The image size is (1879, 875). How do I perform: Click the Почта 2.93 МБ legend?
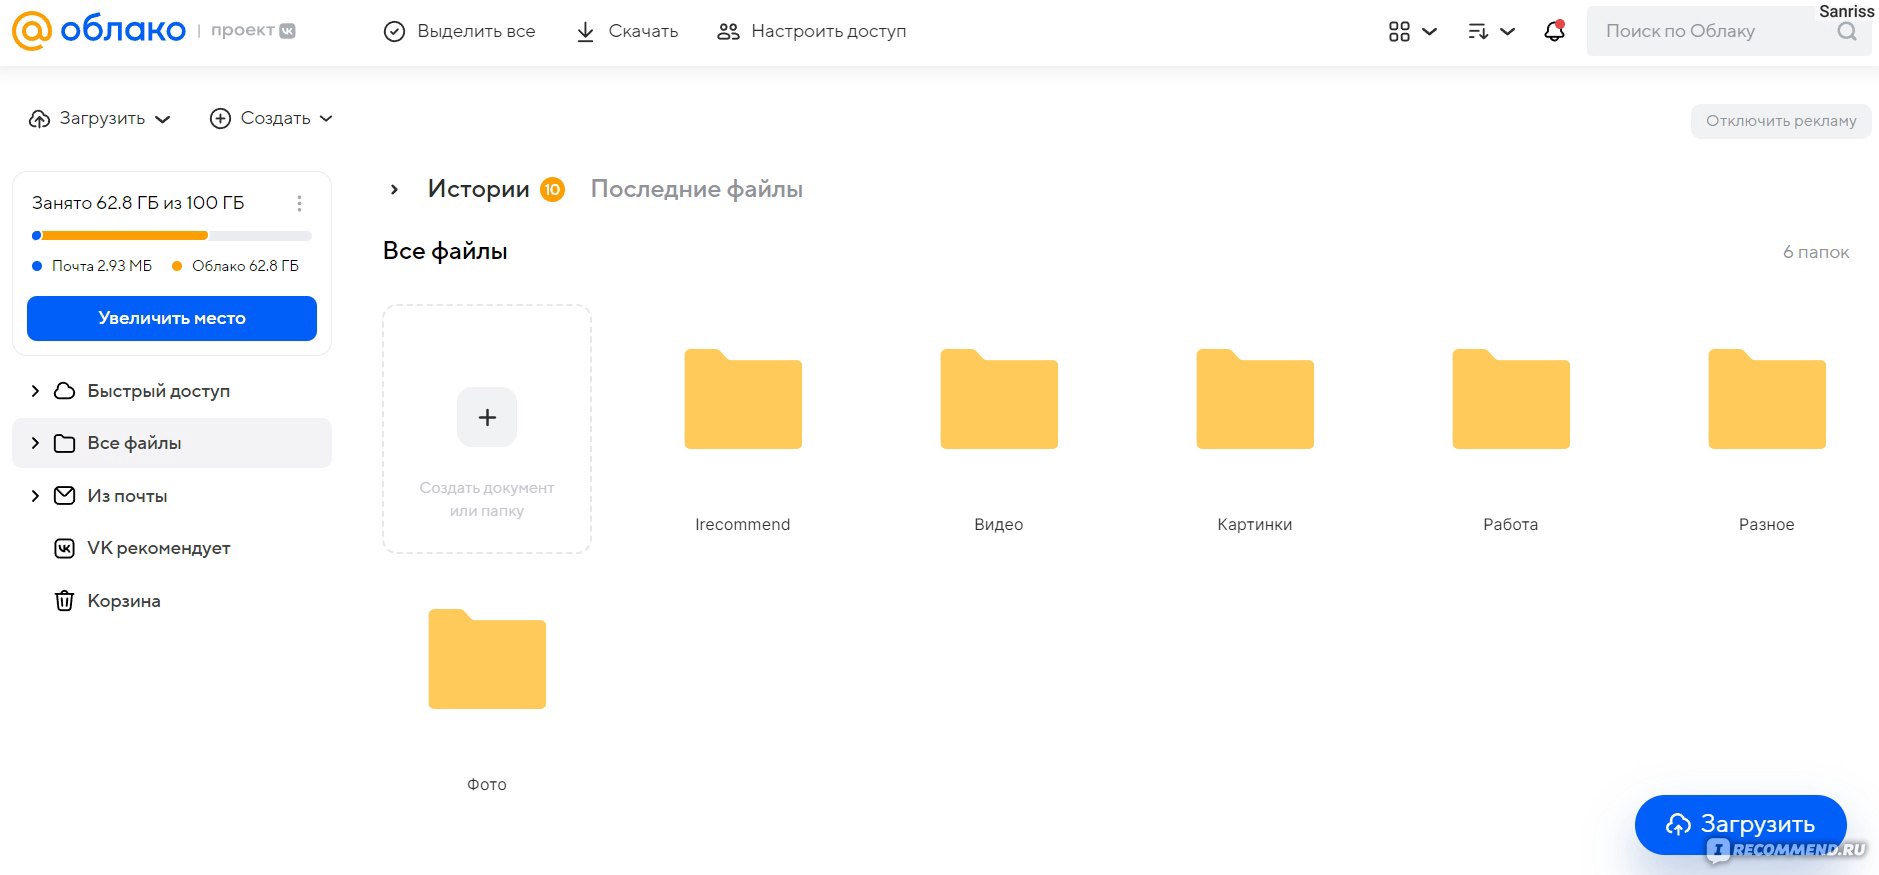[93, 266]
